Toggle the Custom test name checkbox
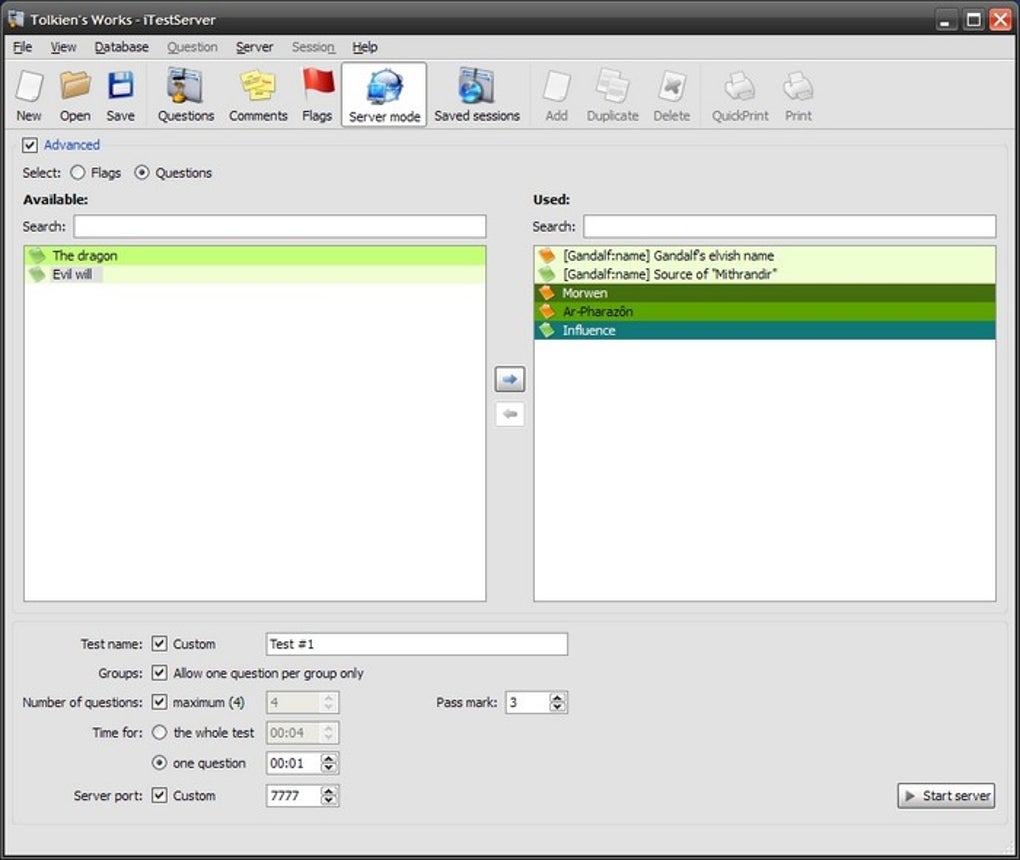Screen dimensions: 1020x860 click(159, 643)
